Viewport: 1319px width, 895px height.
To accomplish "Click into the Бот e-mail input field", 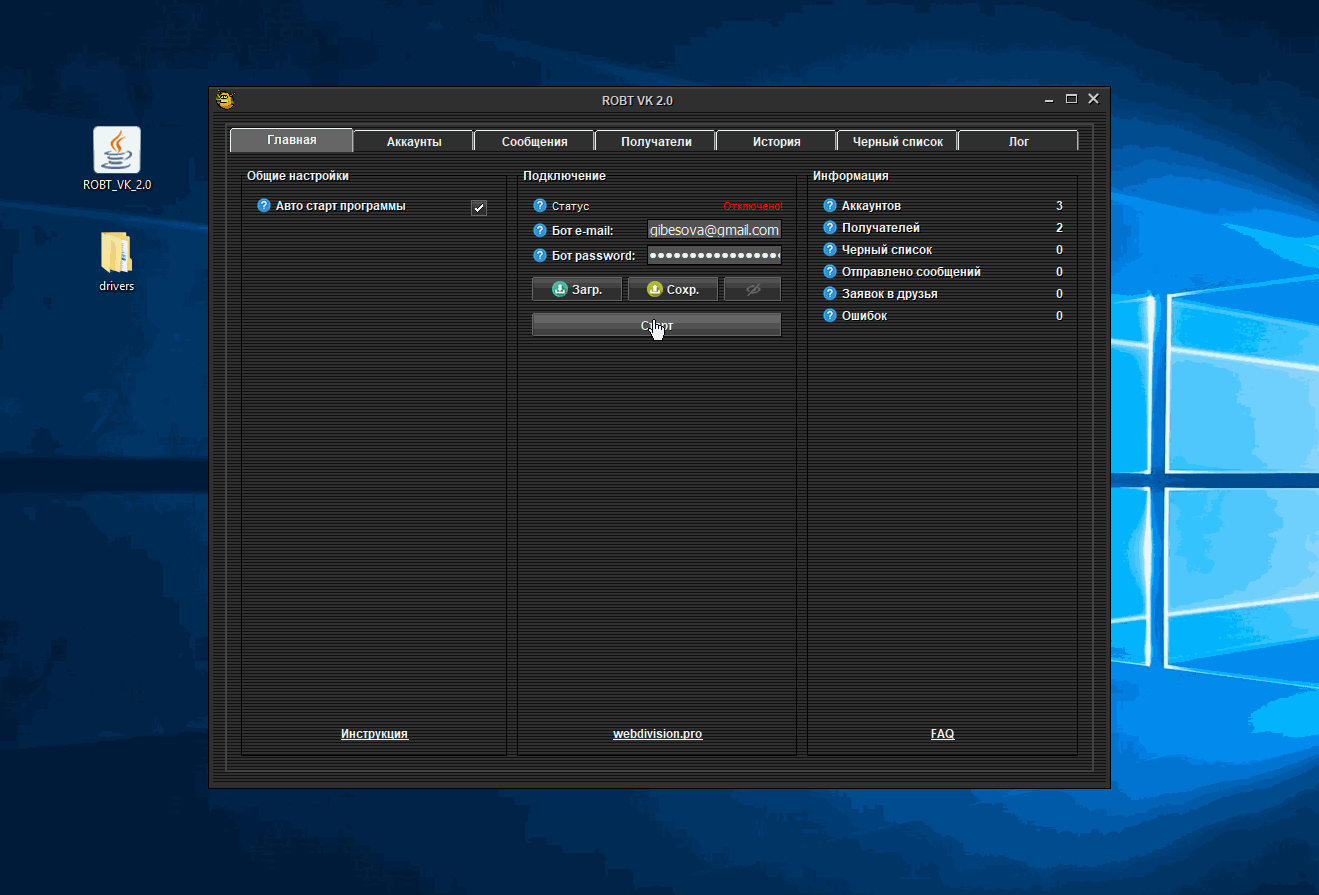I will 713,230.
